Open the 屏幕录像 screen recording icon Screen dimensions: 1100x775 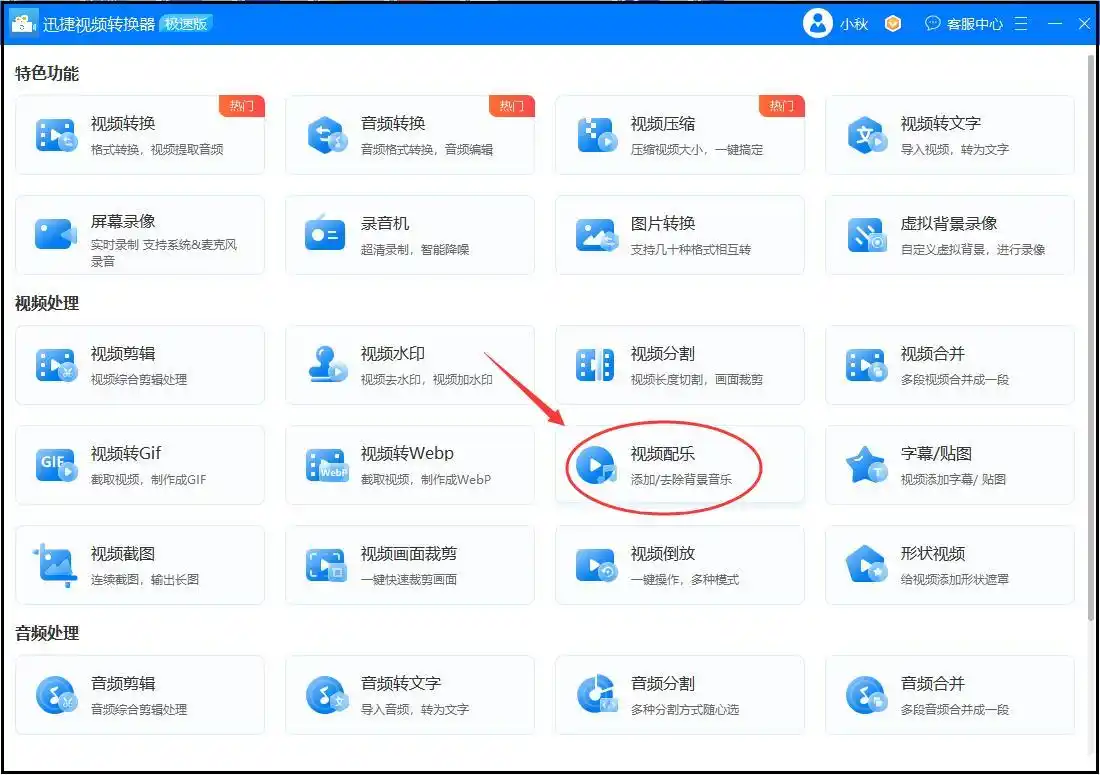[x=56, y=235]
